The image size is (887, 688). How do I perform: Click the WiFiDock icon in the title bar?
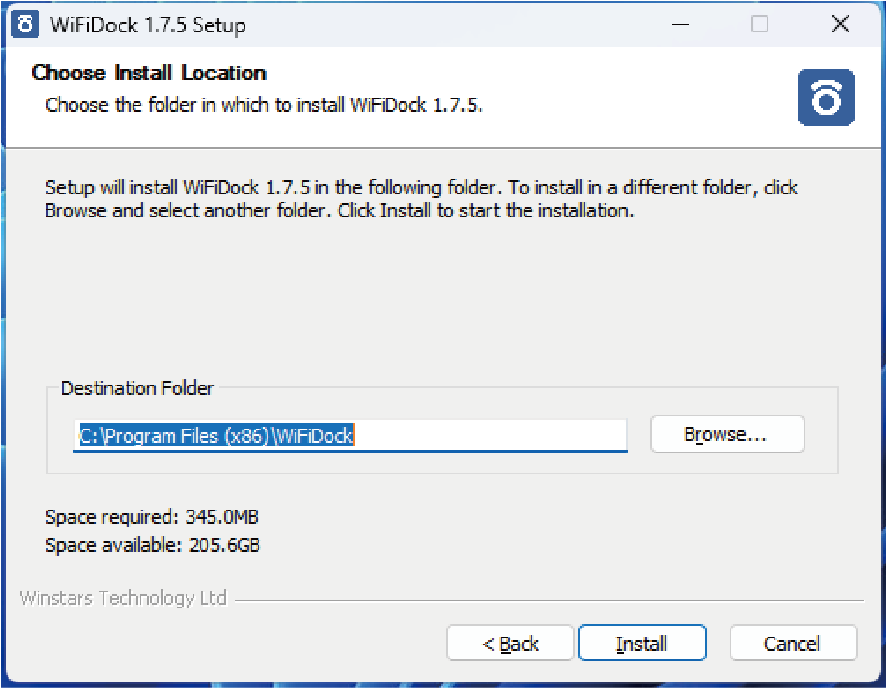tap(25, 24)
